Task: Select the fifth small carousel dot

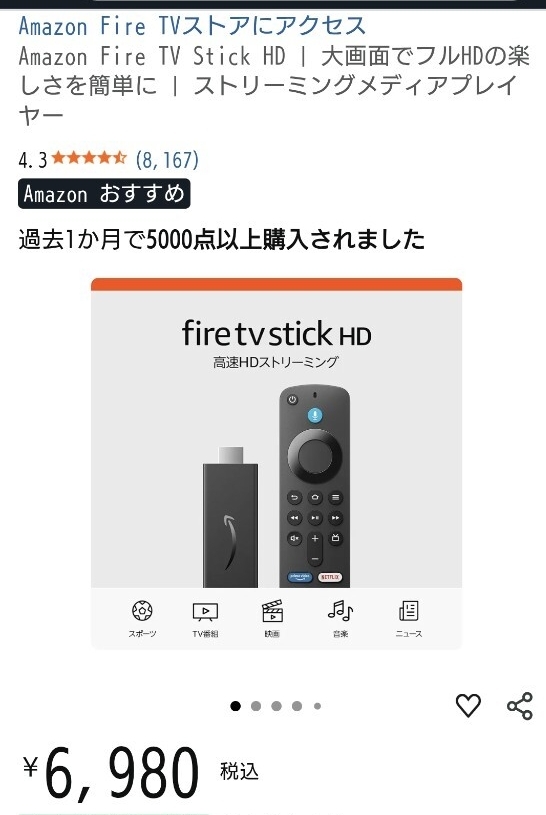Action: point(317,706)
